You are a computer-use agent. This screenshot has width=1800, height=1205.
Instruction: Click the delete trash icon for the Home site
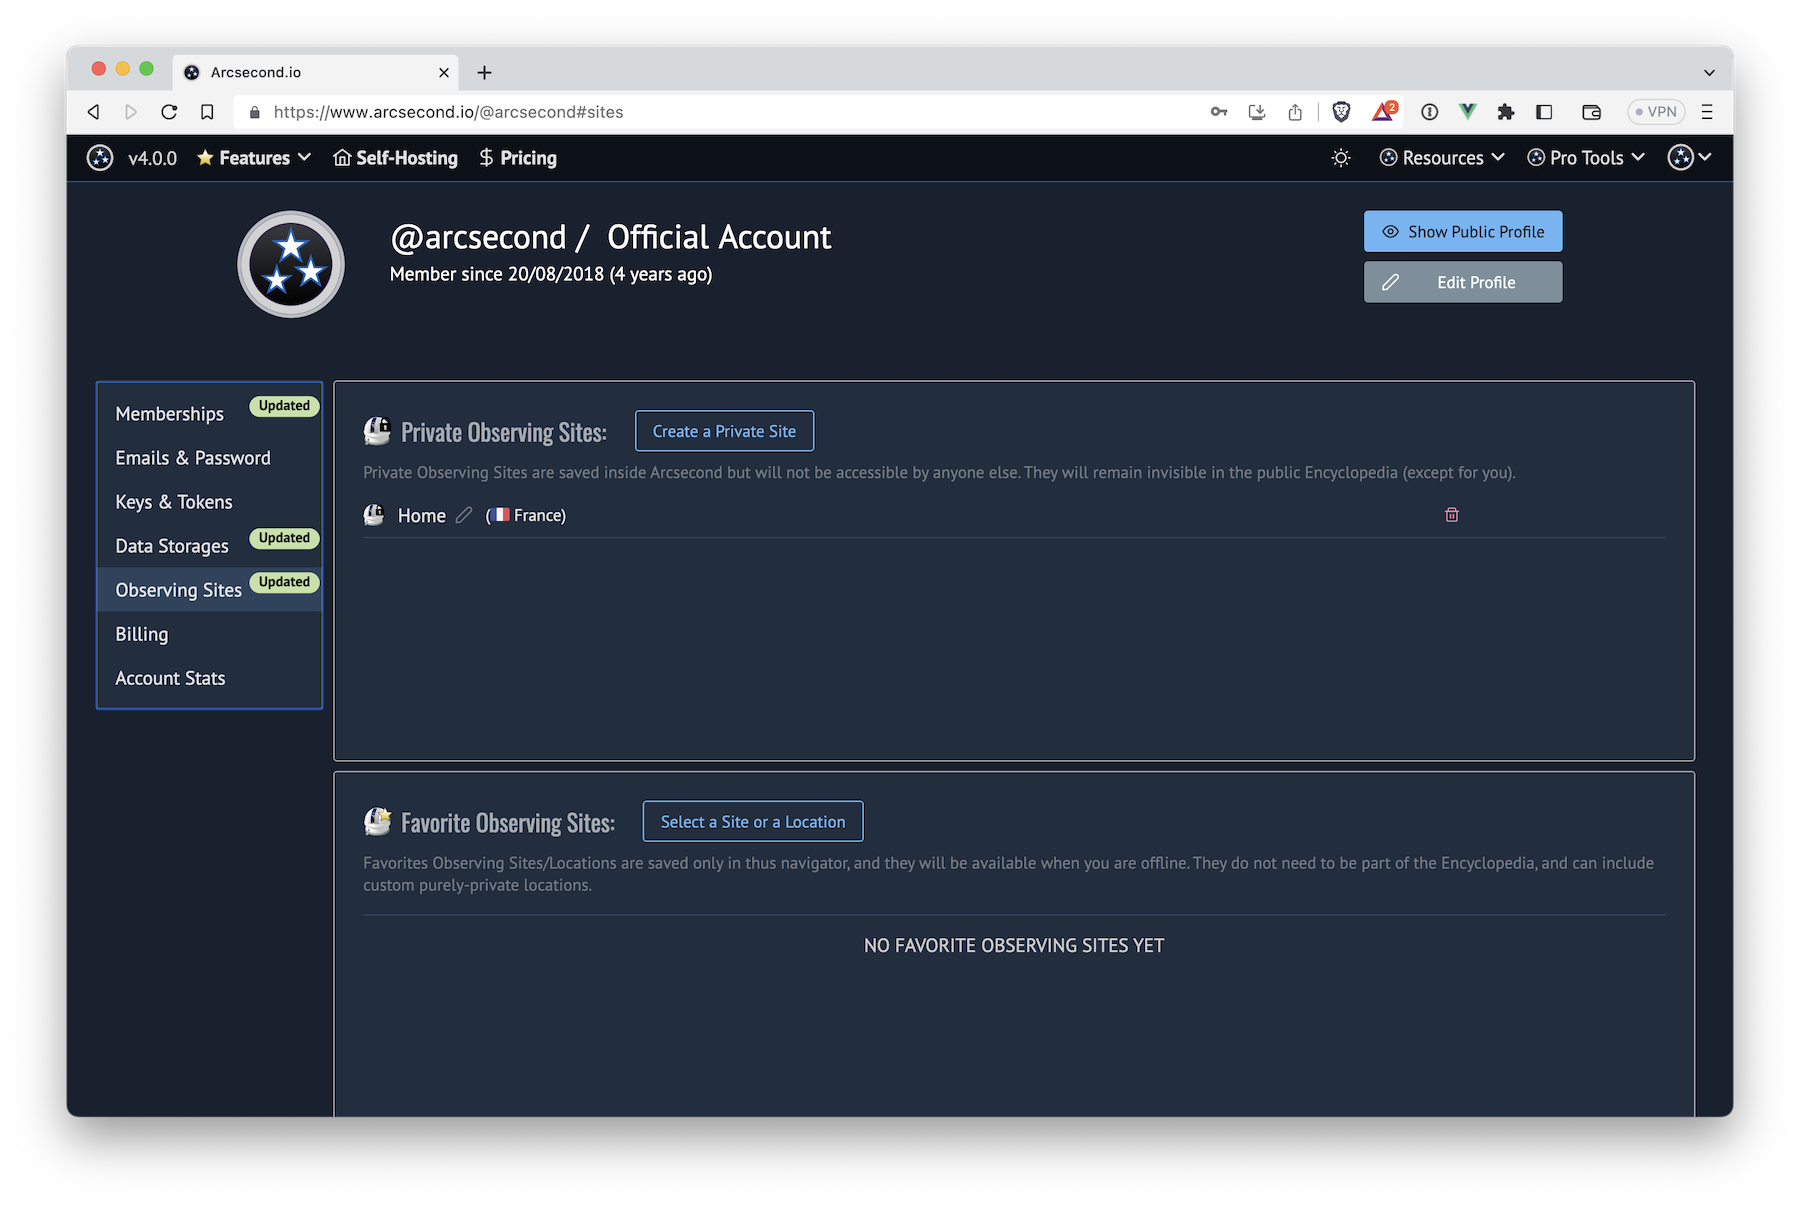[x=1451, y=514]
